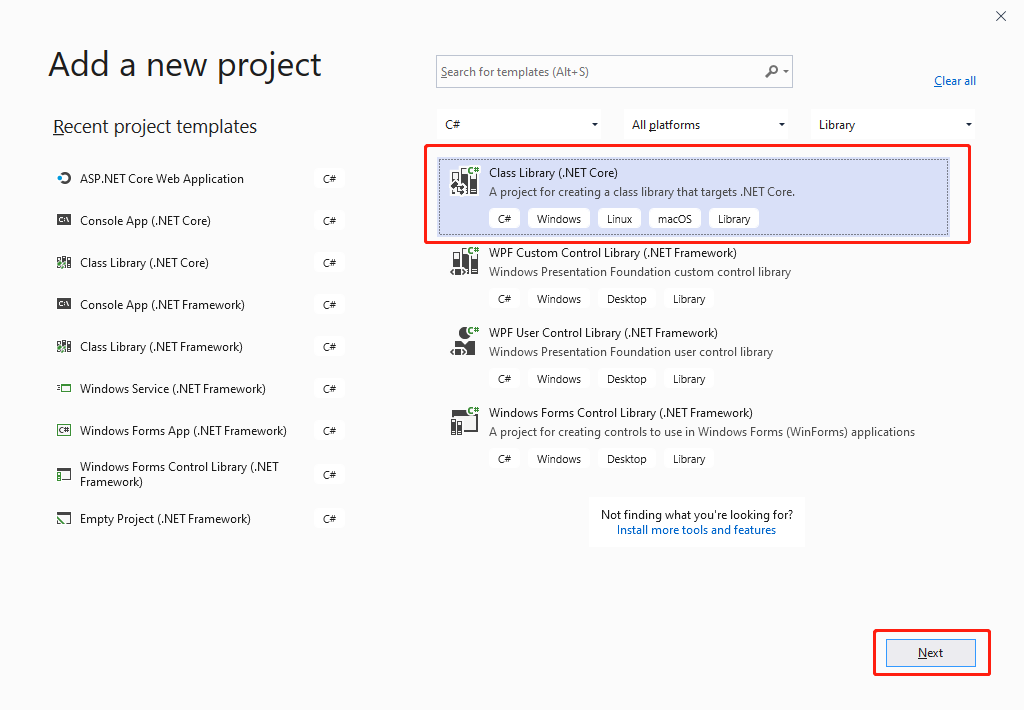The image size is (1024, 710).
Task: Select Console App (.NET Framework) recent template
Action: [199, 304]
